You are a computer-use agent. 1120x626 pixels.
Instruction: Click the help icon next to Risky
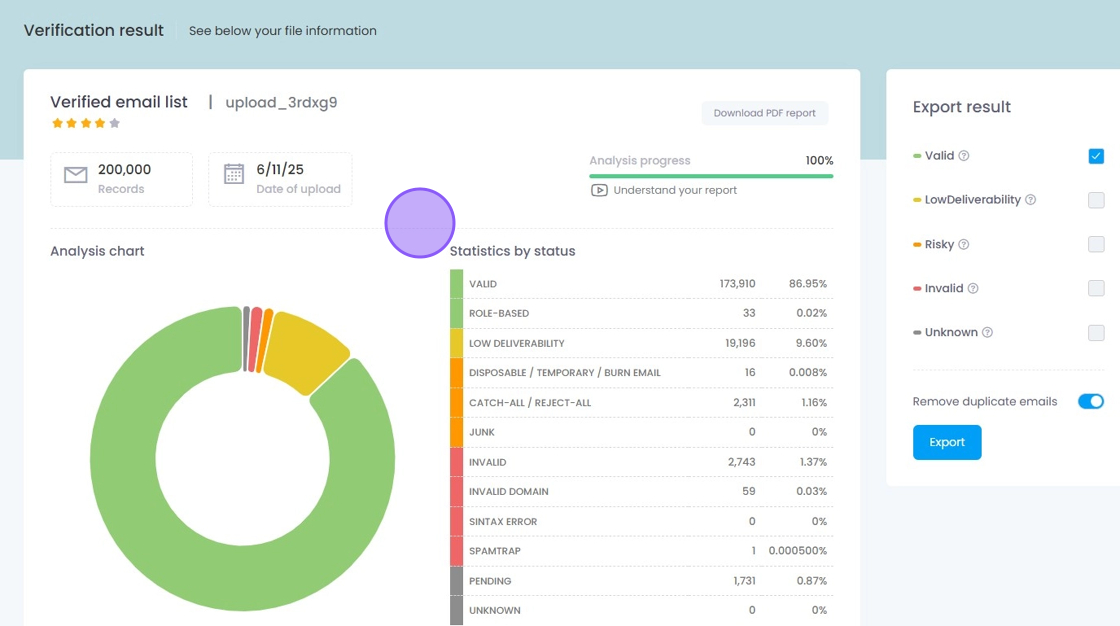[964, 245]
